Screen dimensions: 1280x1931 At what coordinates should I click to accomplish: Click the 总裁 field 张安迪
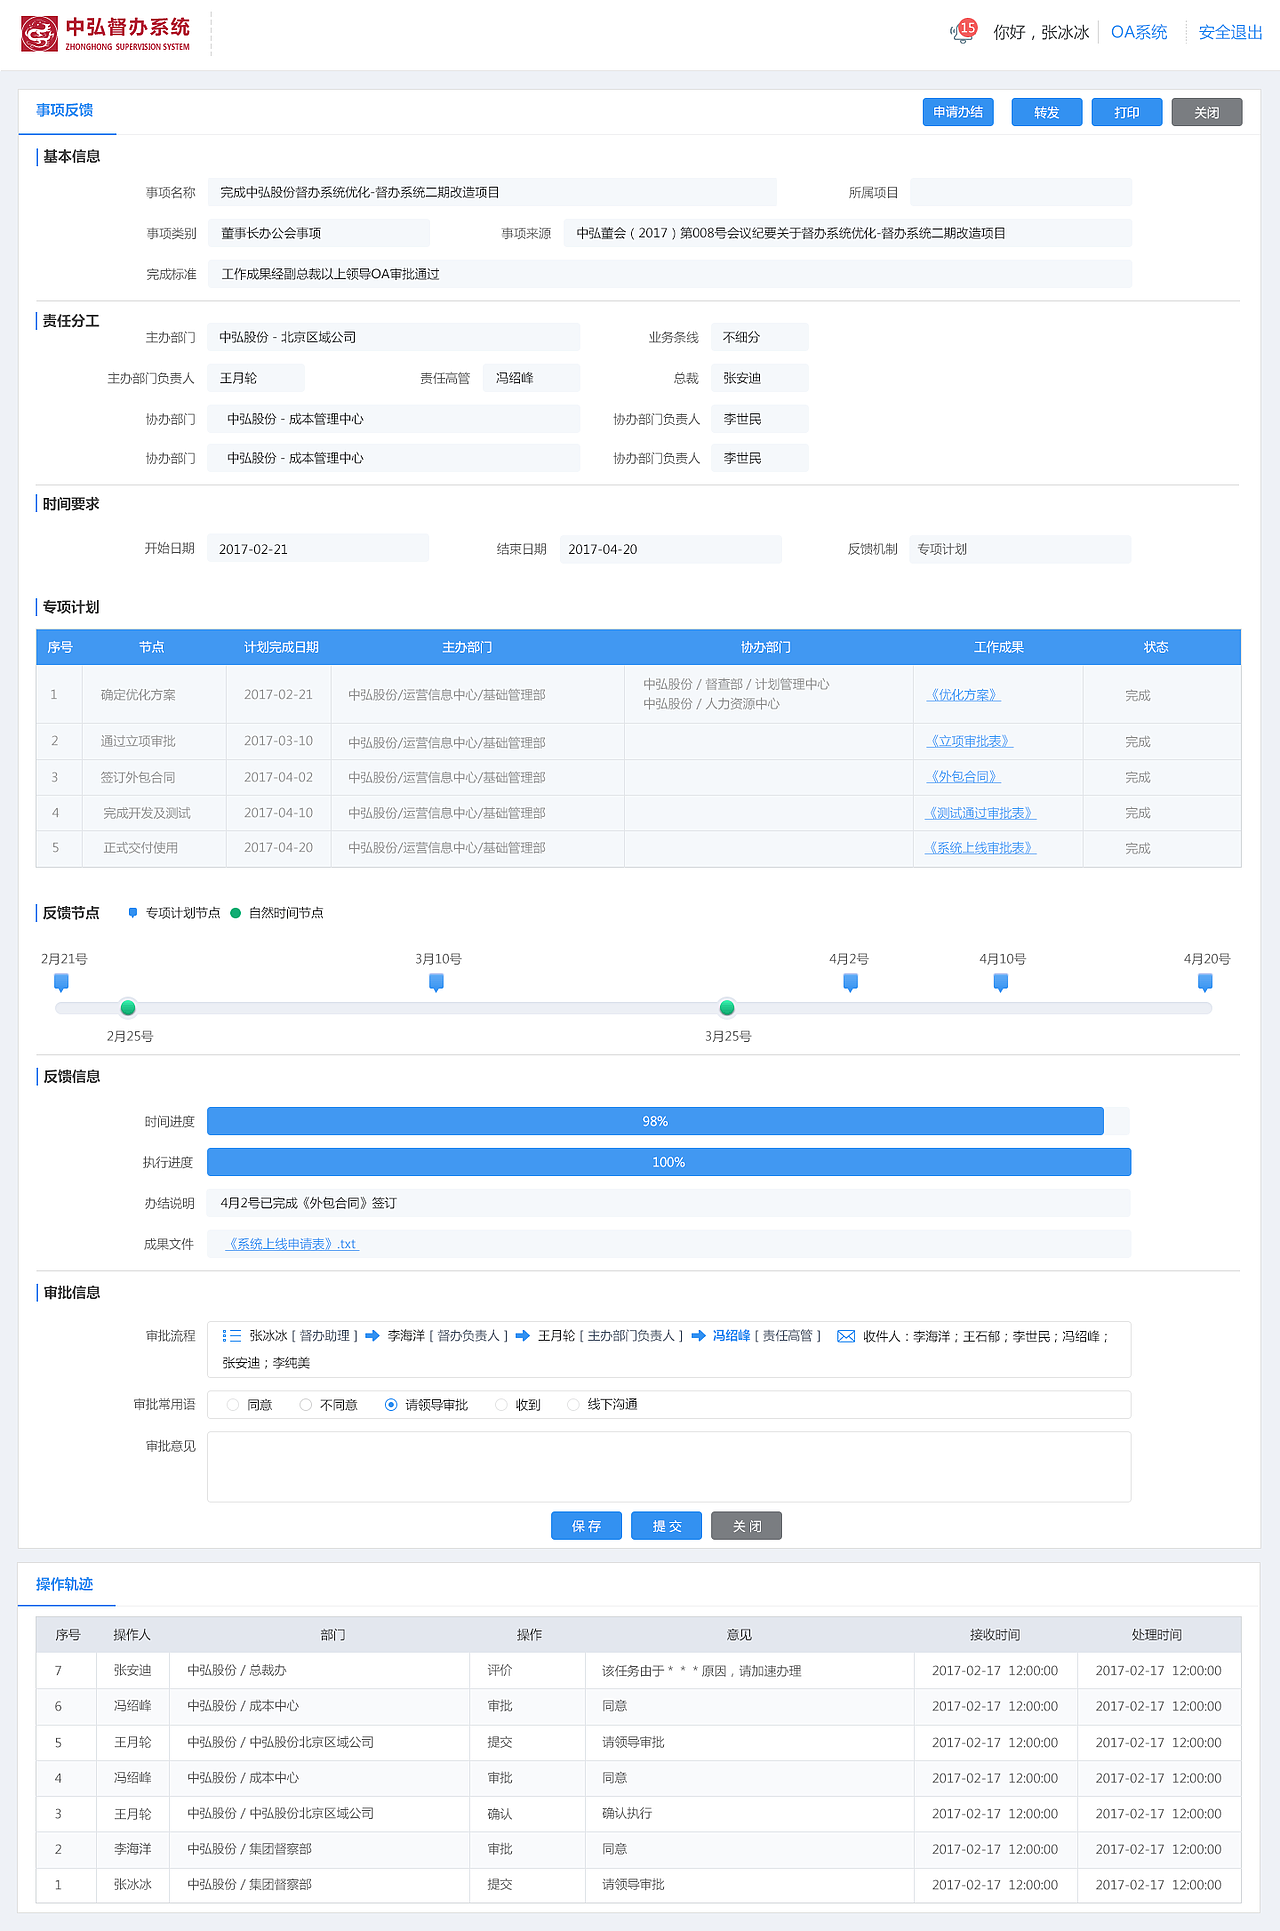tap(760, 378)
